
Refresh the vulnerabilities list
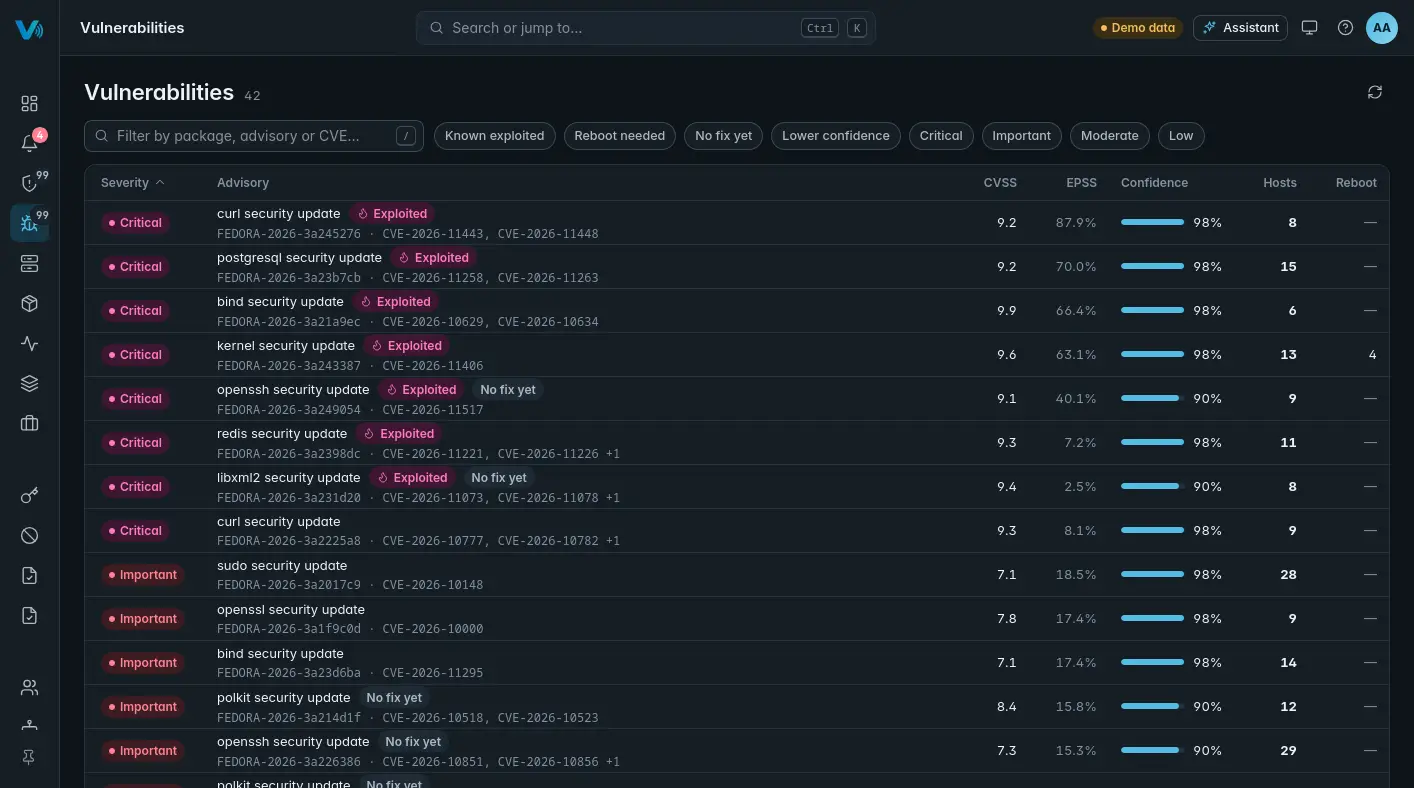[x=1375, y=92]
